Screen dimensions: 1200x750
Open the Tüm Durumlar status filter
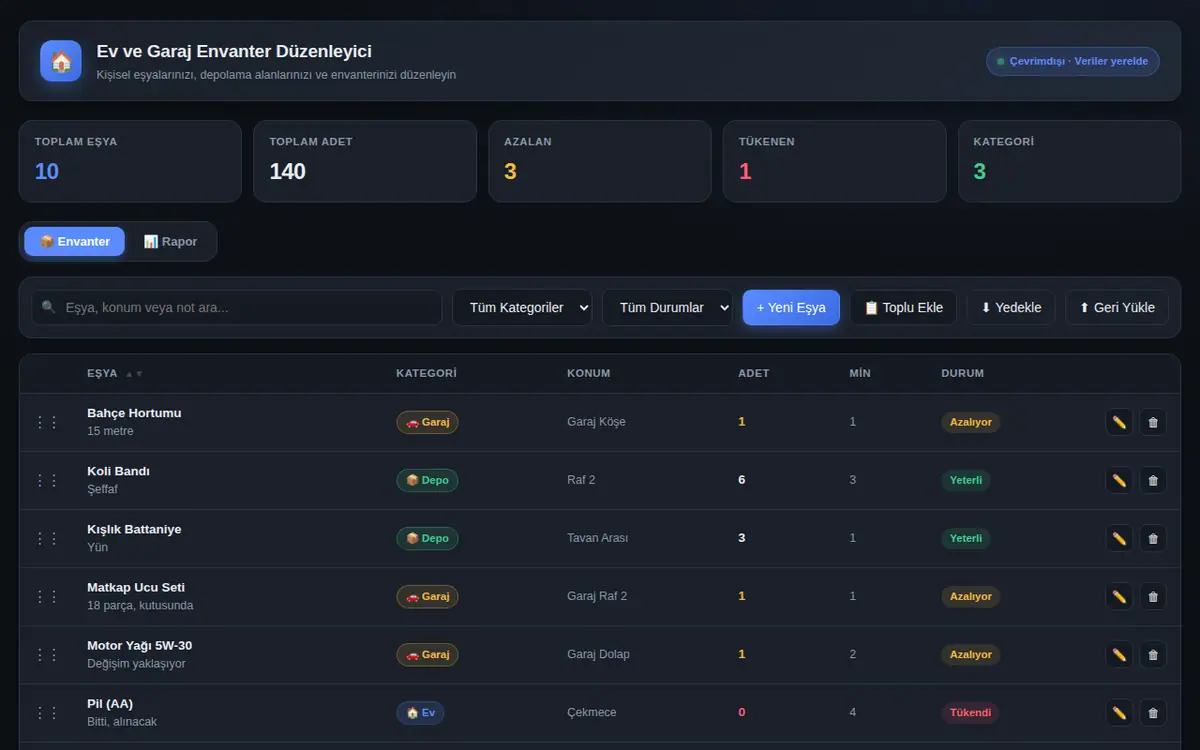click(667, 308)
